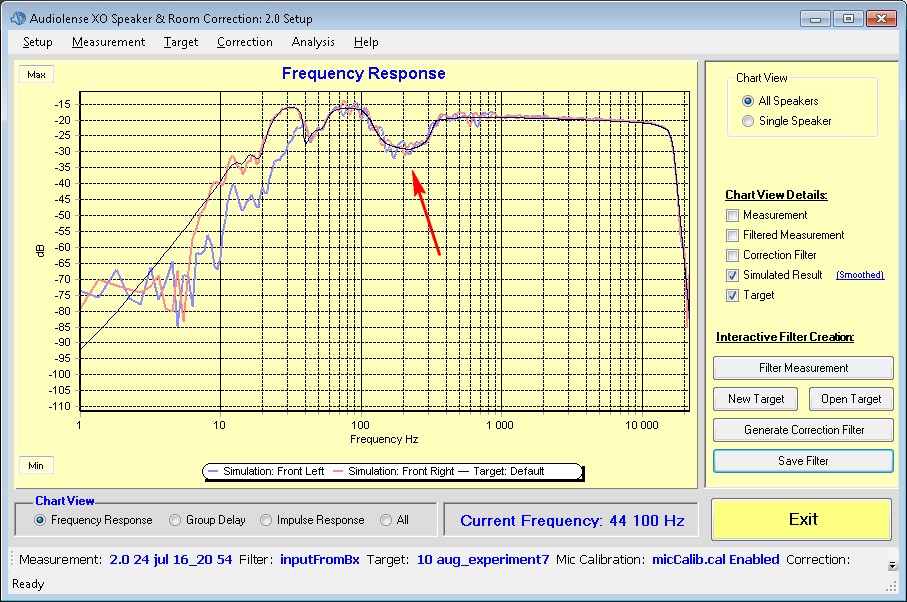
Task: Click measurement name 2.0 24 jul 16_20 54
Action: coord(171,560)
